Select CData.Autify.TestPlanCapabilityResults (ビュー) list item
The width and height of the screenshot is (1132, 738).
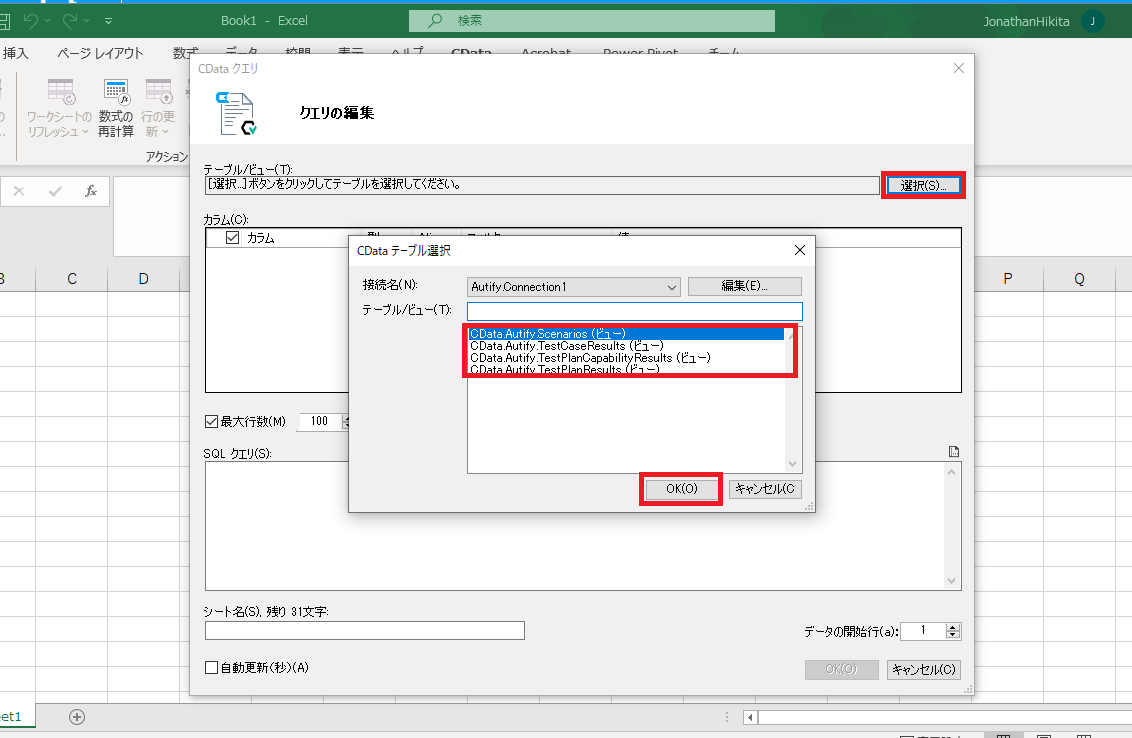(626, 357)
